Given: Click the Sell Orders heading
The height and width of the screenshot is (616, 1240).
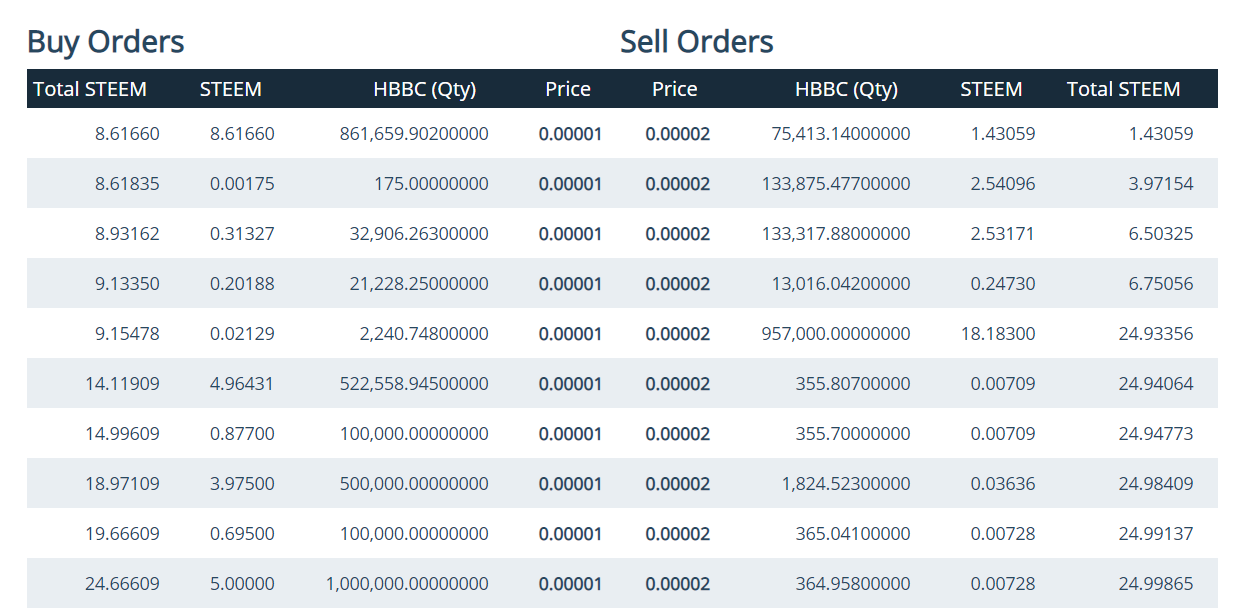Looking at the screenshot, I should (x=696, y=42).
